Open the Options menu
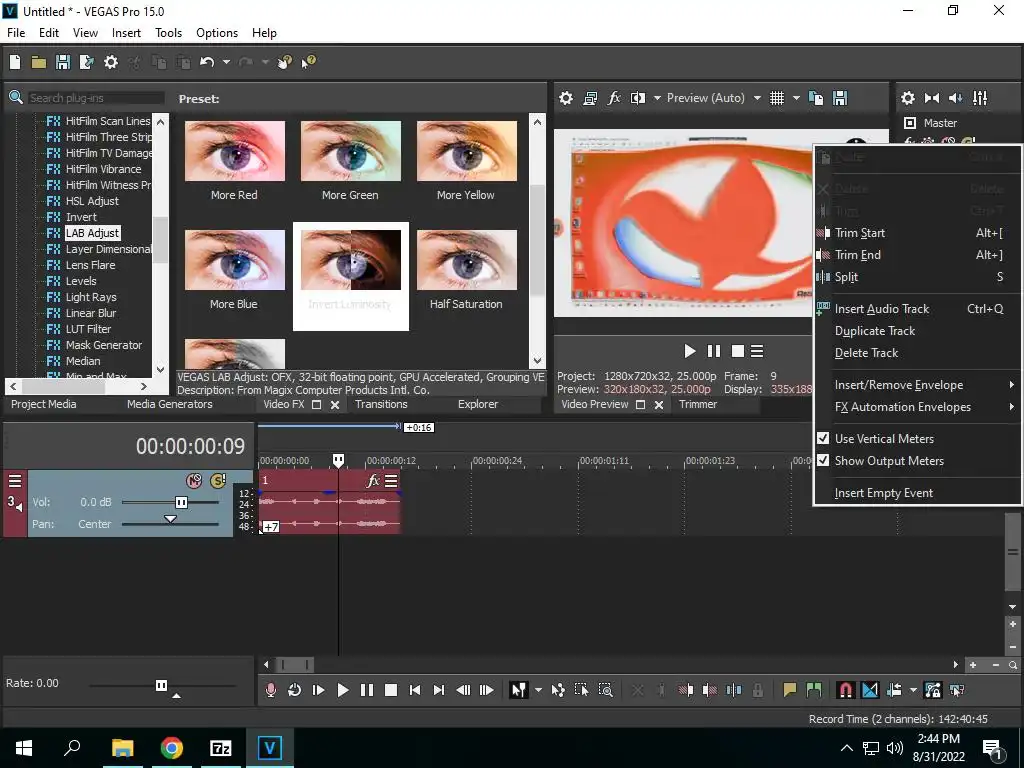The width and height of the screenshot is (1024, 768). click(x=217, y=33)
